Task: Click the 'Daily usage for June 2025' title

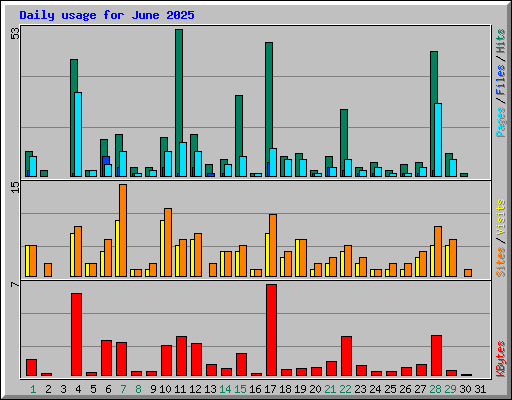Action: (x=107, y=15)
